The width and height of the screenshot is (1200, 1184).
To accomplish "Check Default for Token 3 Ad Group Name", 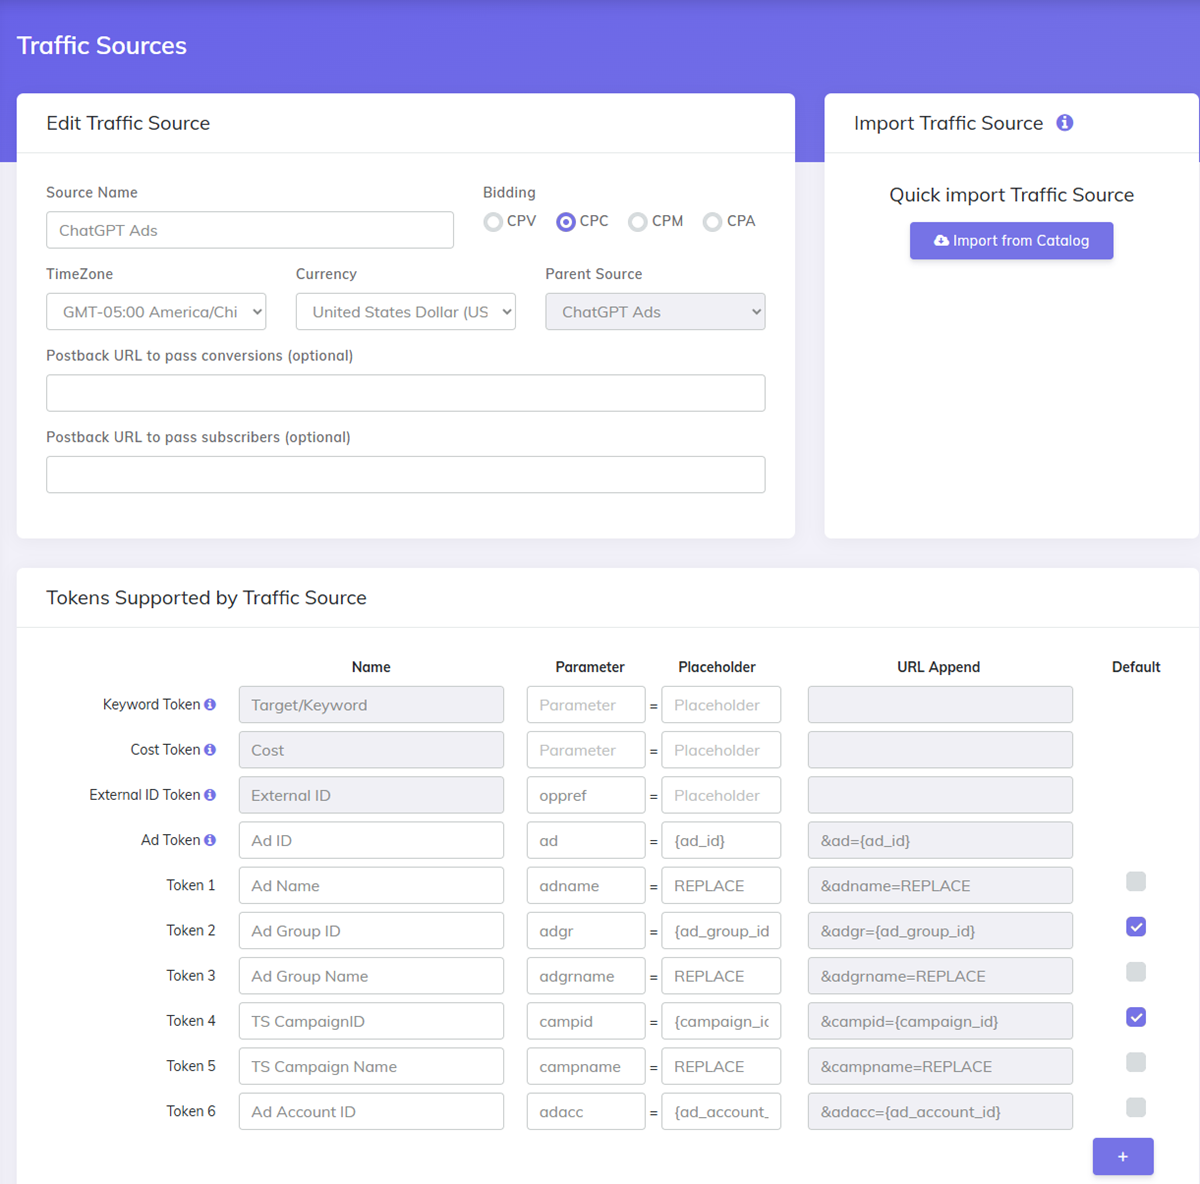I will click(1136, 972).
